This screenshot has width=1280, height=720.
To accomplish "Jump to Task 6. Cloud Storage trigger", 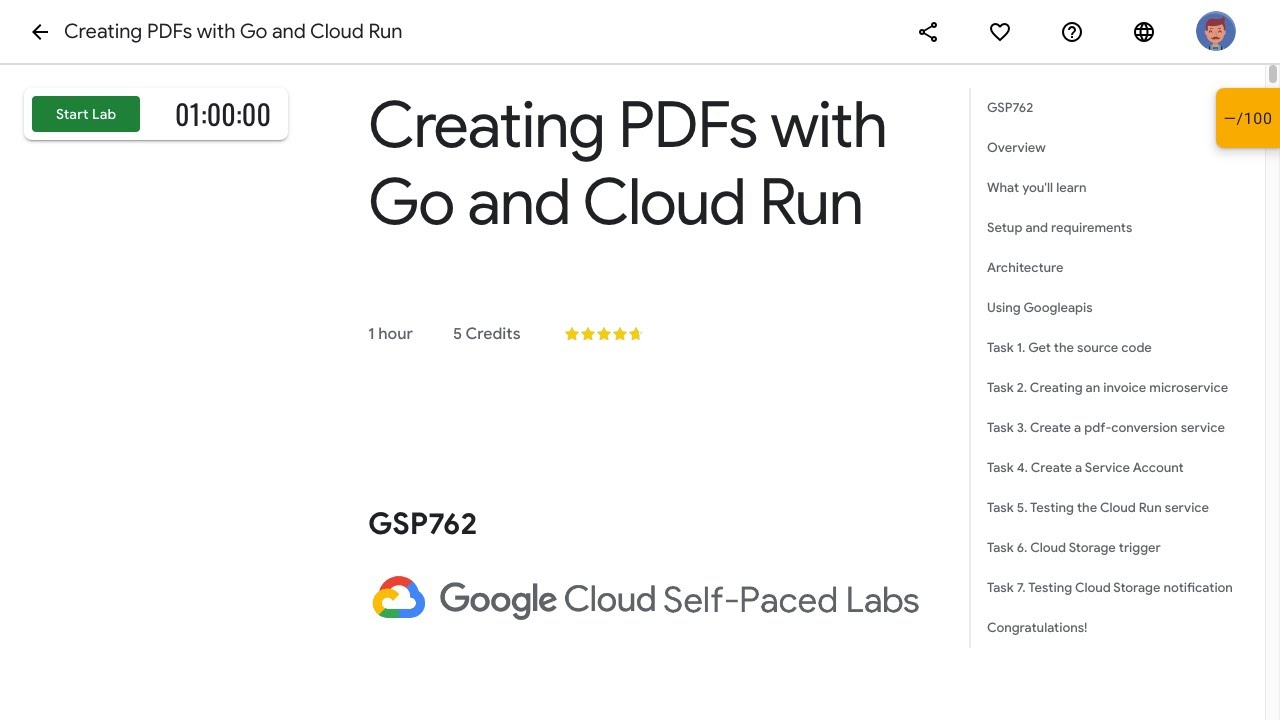I will point(1073,547).
